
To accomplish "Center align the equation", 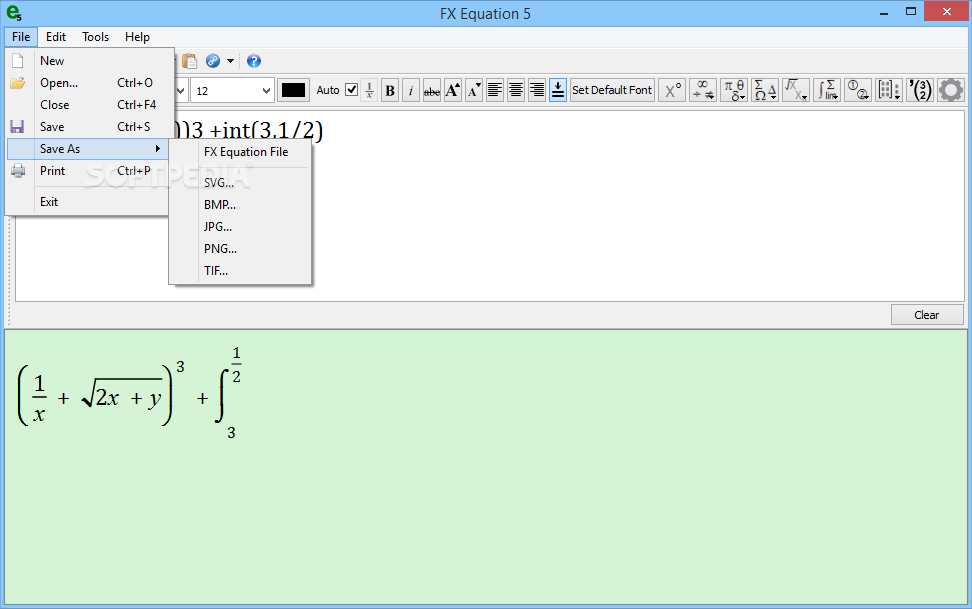I will (x=516, y=91).
